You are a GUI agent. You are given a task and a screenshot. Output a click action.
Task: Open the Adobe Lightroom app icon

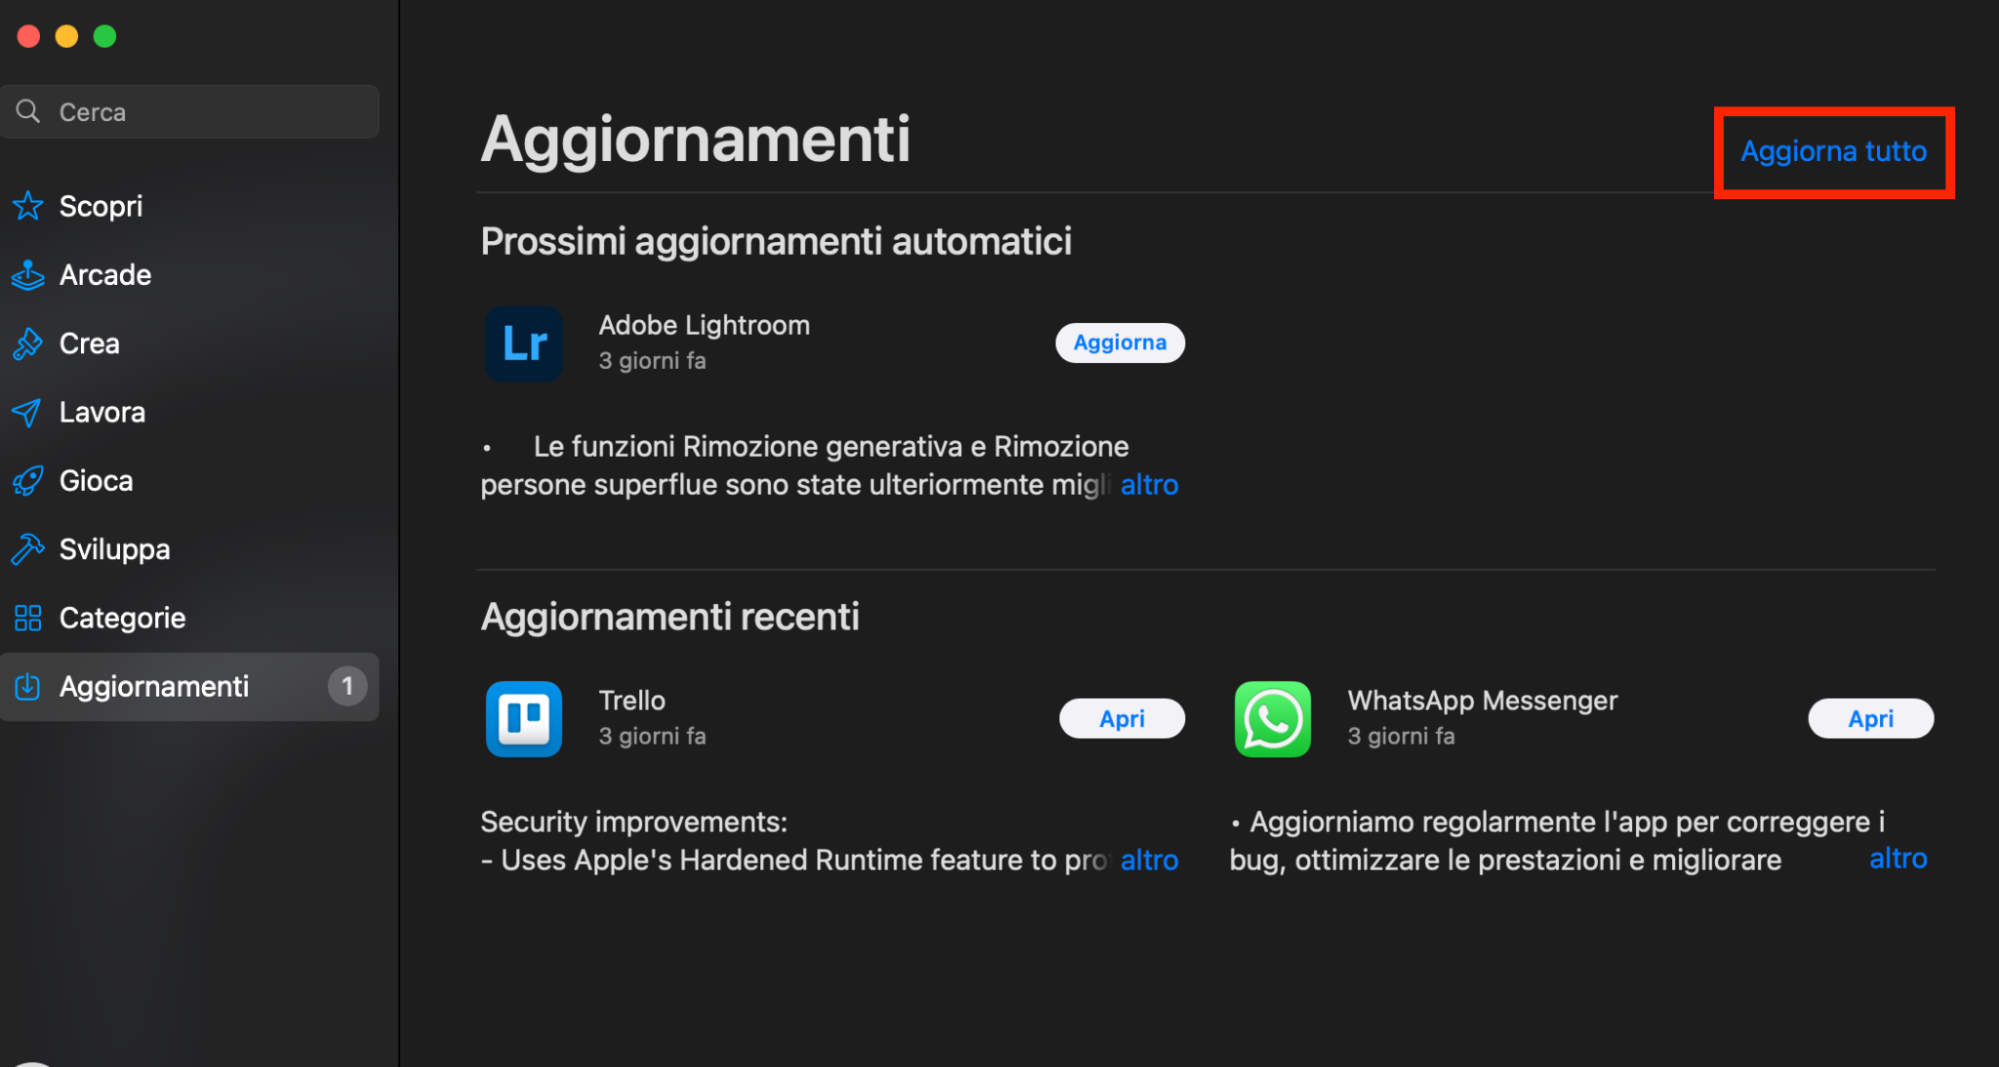tap(523, 343)
